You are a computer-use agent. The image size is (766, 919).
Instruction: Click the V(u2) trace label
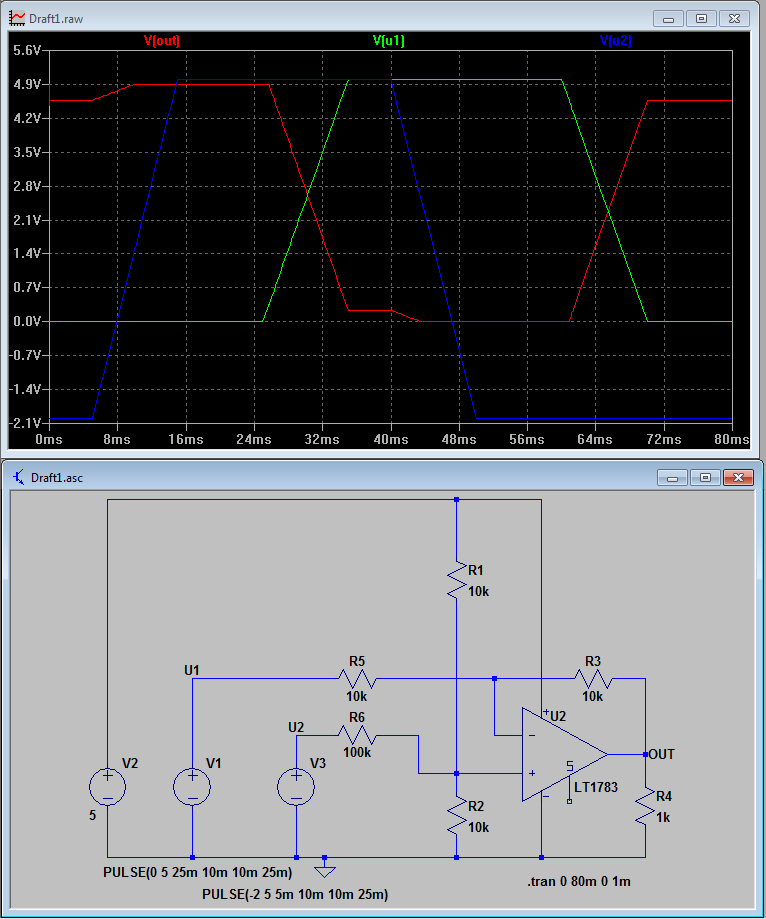615,40
